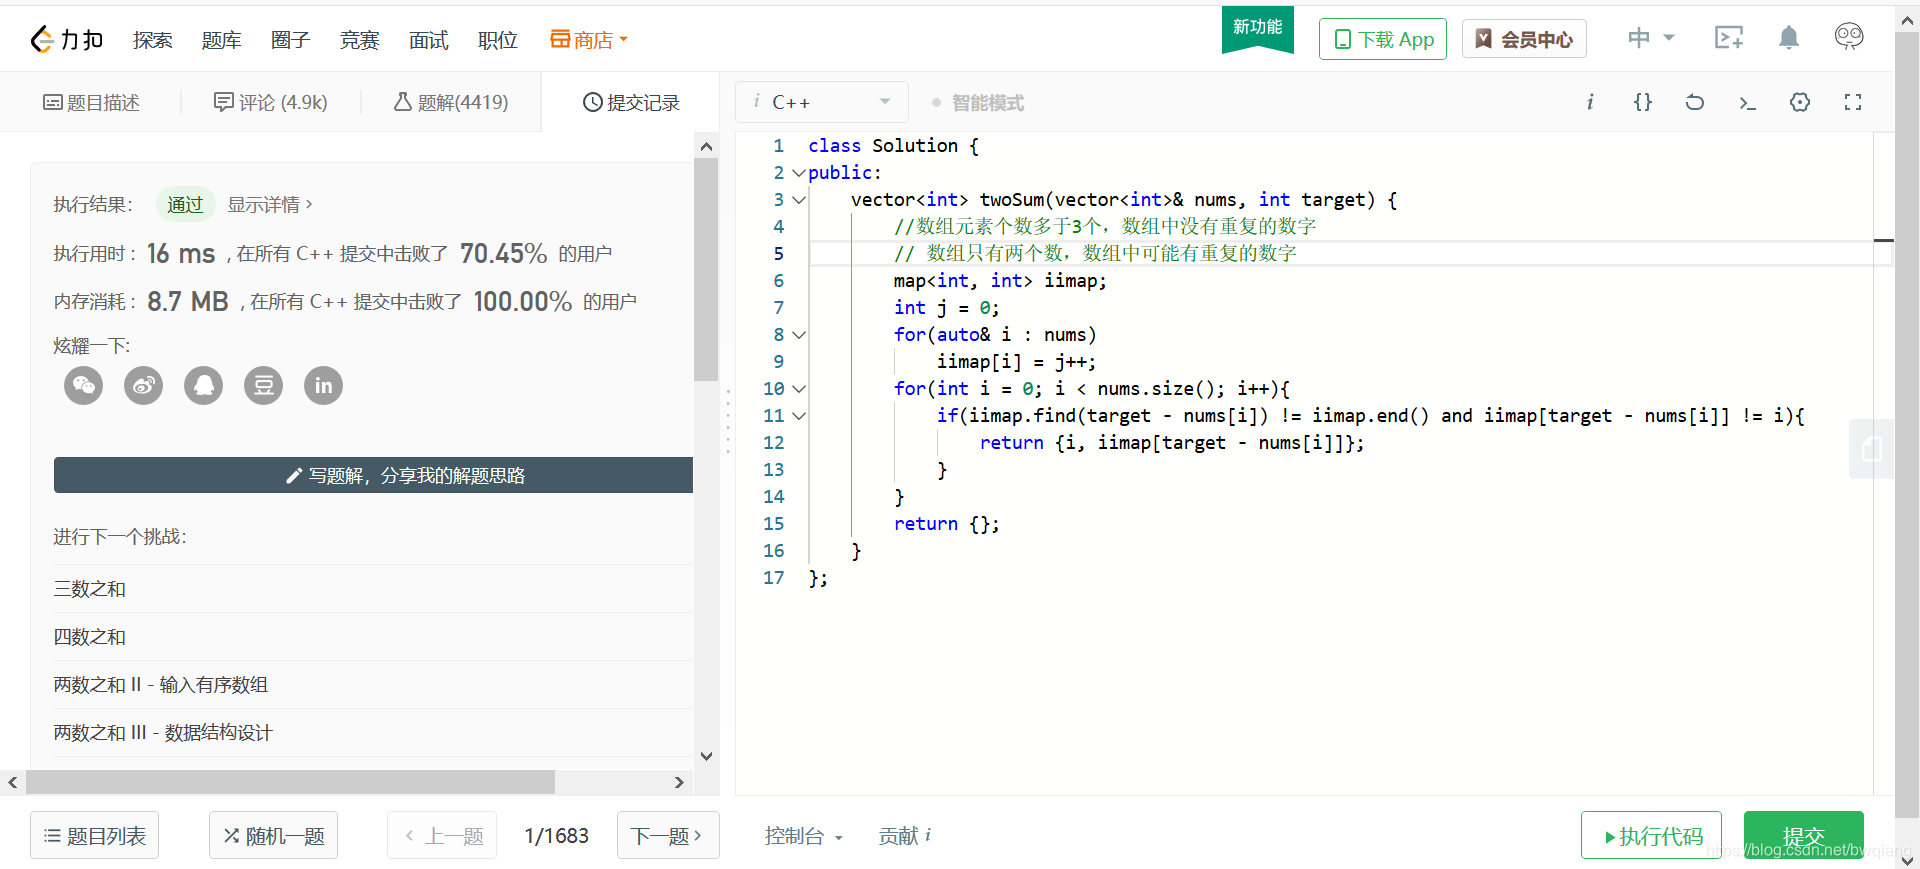This screenshot has width=1920, height=869.
Task: Open 会员中心 member center
Action: coord(1524,39)
